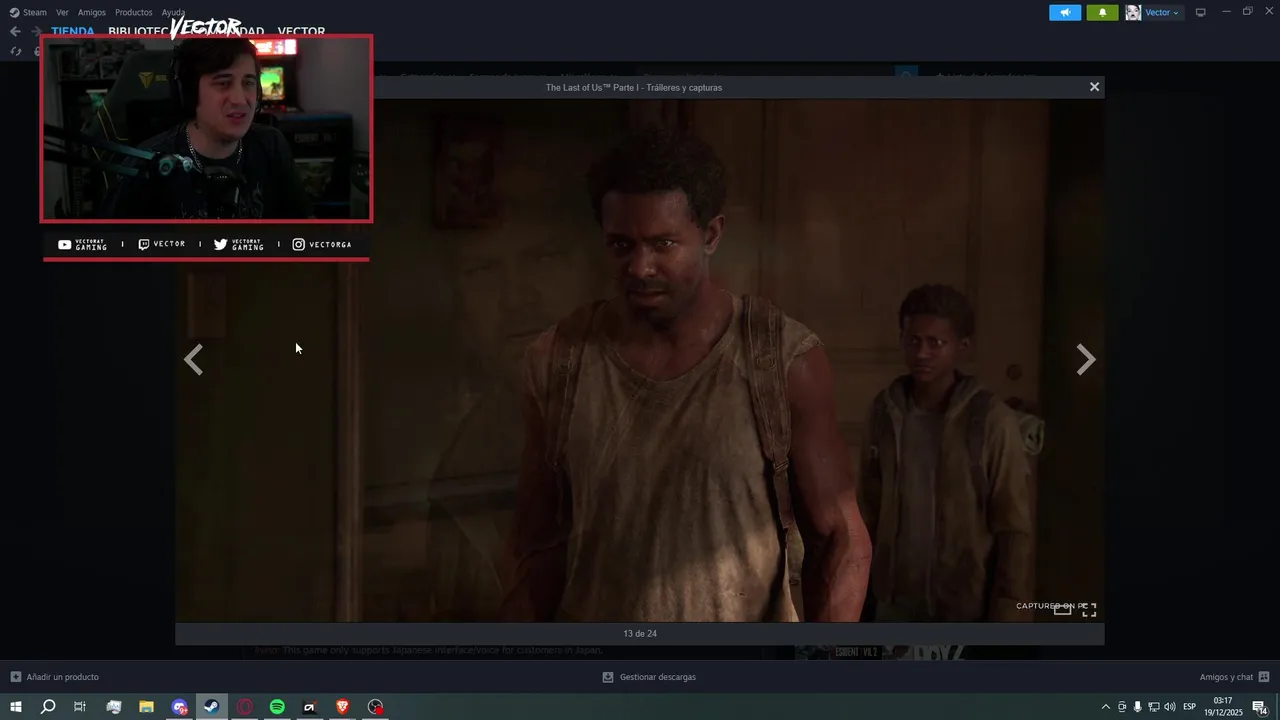Open Task View on the taskbar
The height and width of the screenshot is (720, 1280).
(x=80, y=707)
